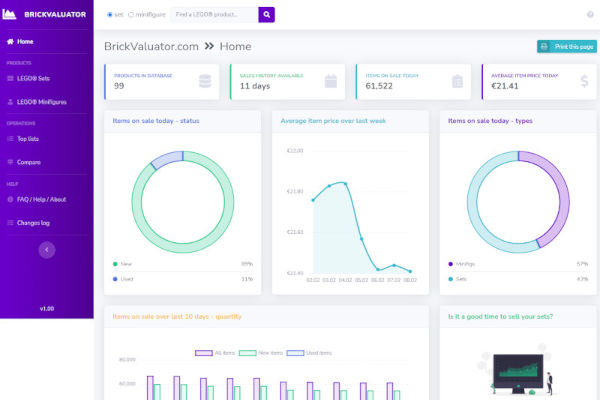This screenshot has height=400, width=600.
Task: Click the calendar icon in Sales History card
Action: click(331, 81)
